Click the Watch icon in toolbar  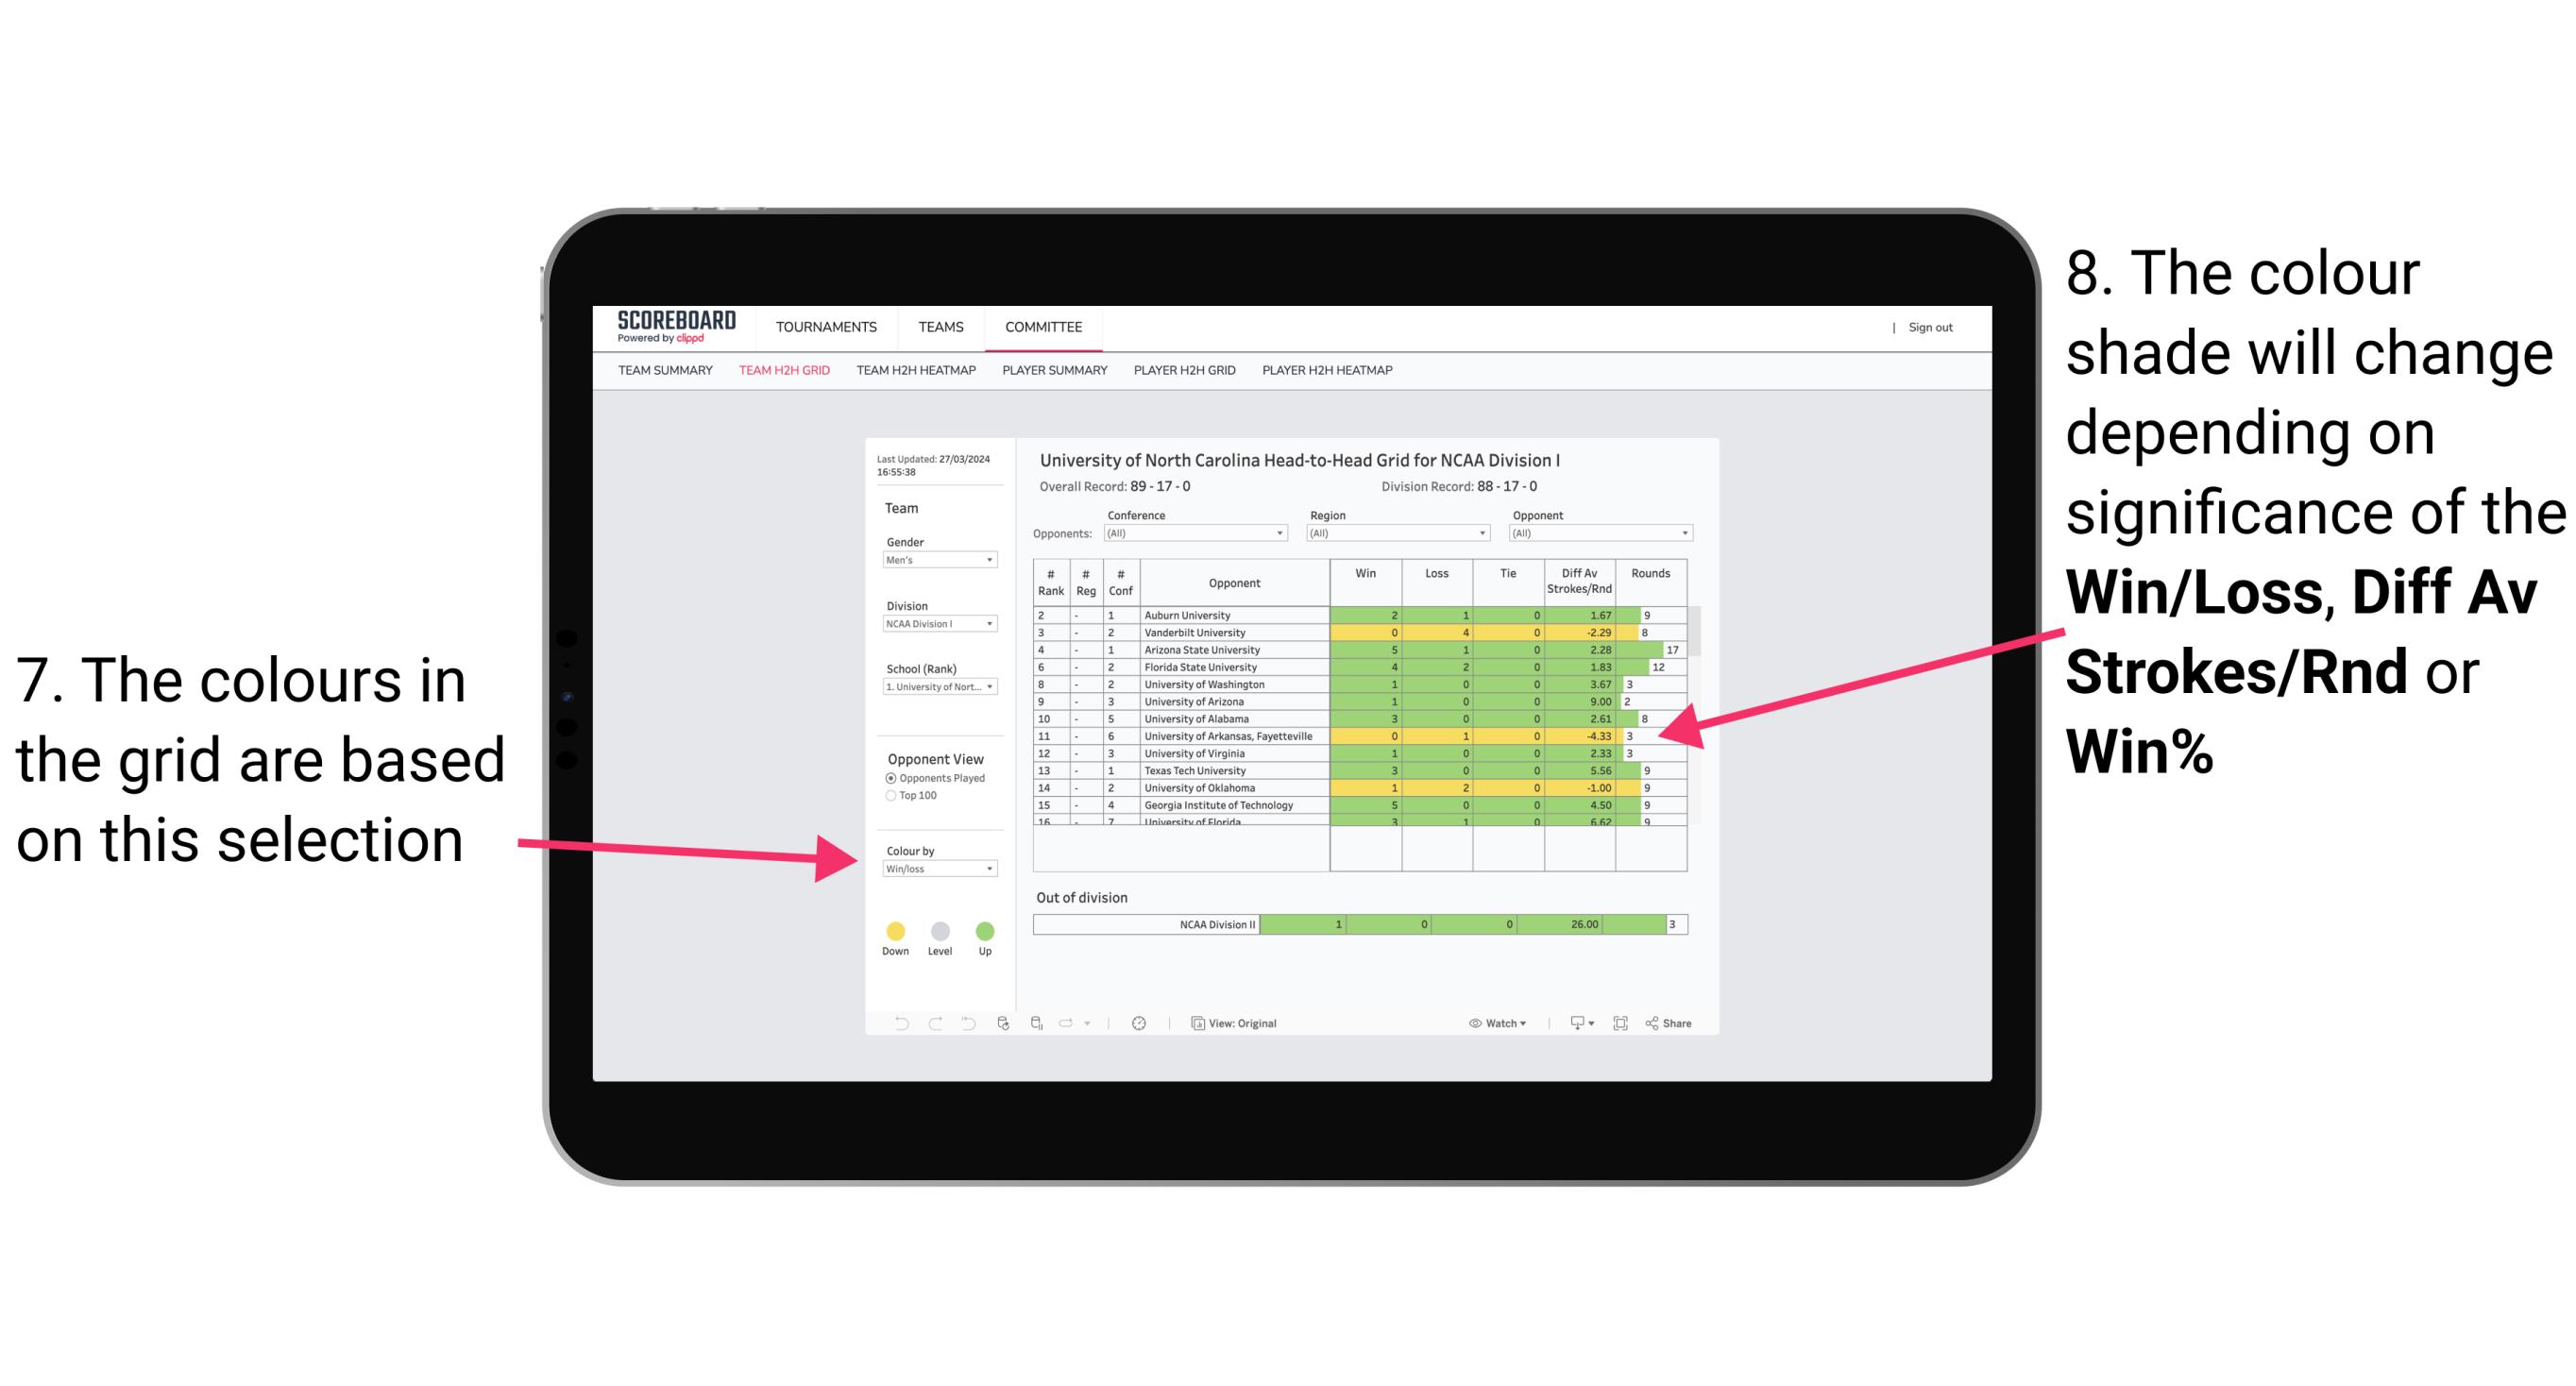(1471, 1024)
